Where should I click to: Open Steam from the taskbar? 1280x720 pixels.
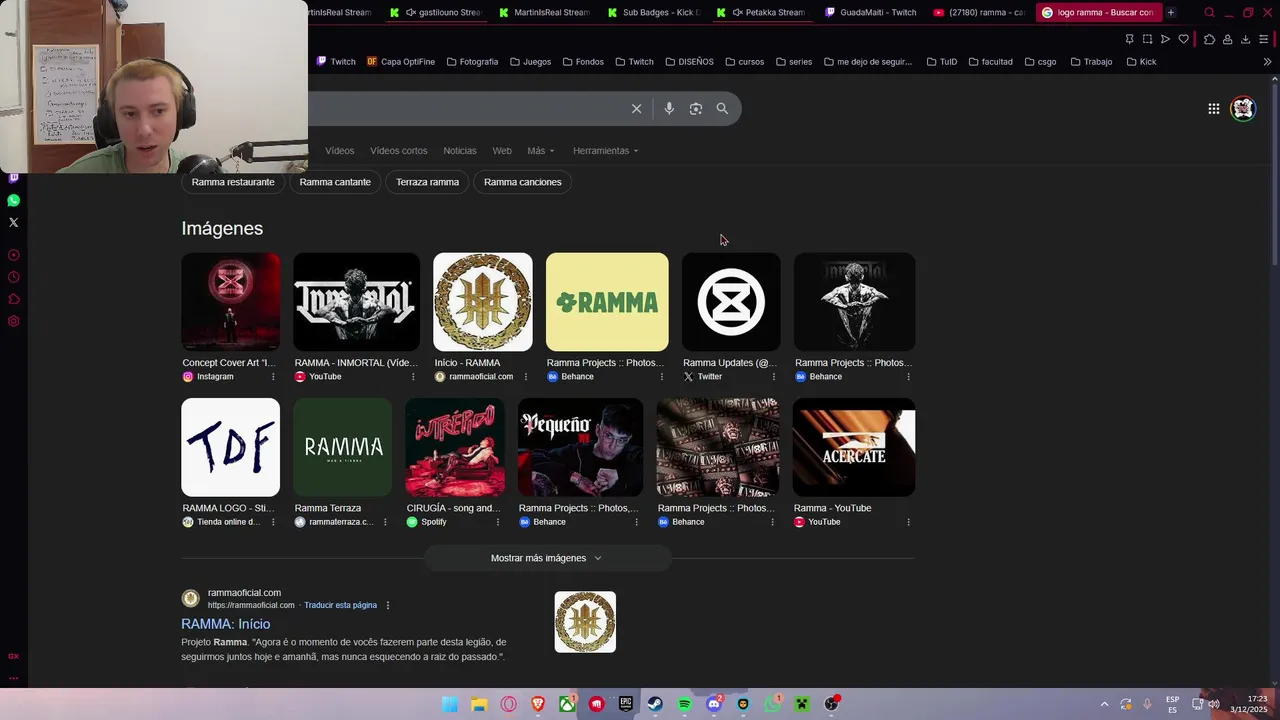click(655, 704)
